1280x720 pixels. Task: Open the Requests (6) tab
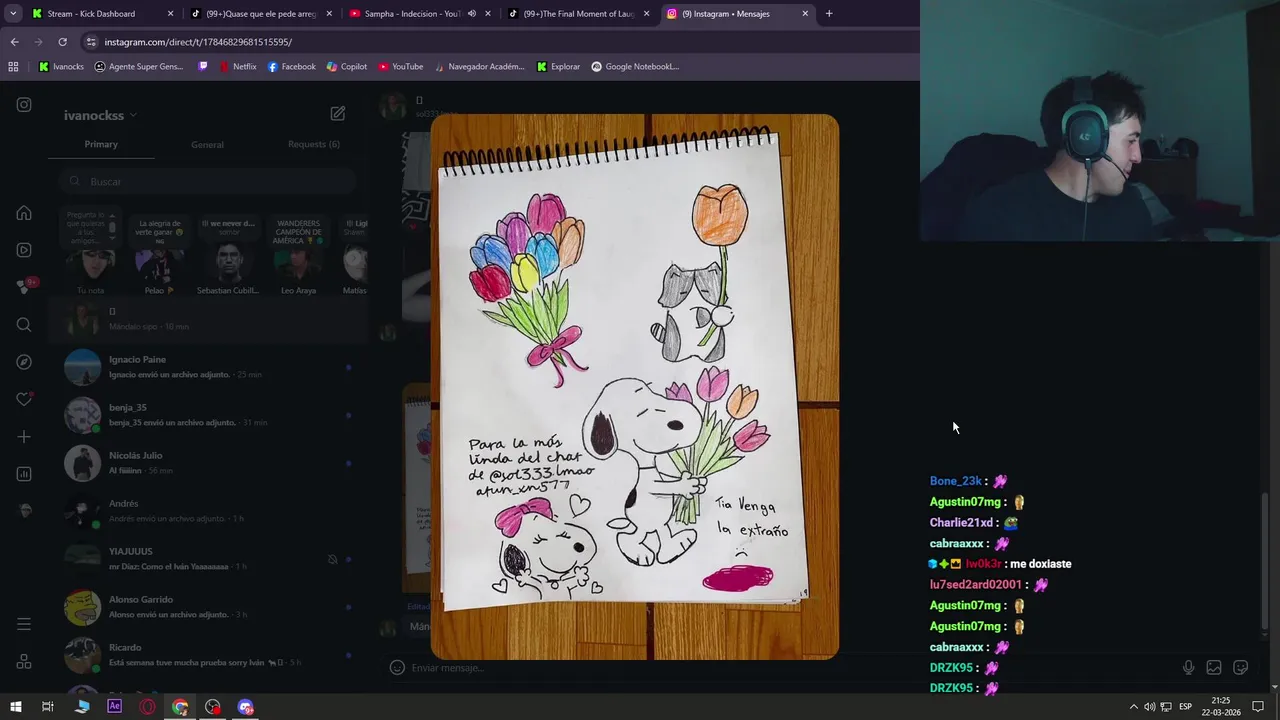tap(314, 144)
